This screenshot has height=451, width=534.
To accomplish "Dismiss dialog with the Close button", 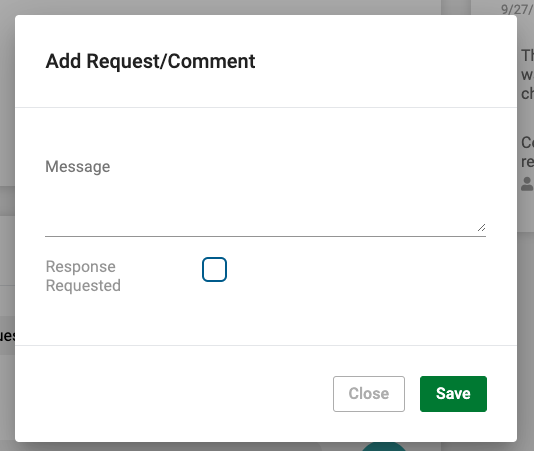I will (369, 394).
